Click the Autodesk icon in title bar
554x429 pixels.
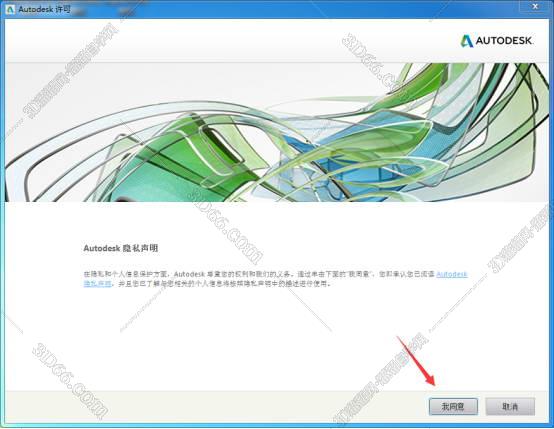coord(11,9)
